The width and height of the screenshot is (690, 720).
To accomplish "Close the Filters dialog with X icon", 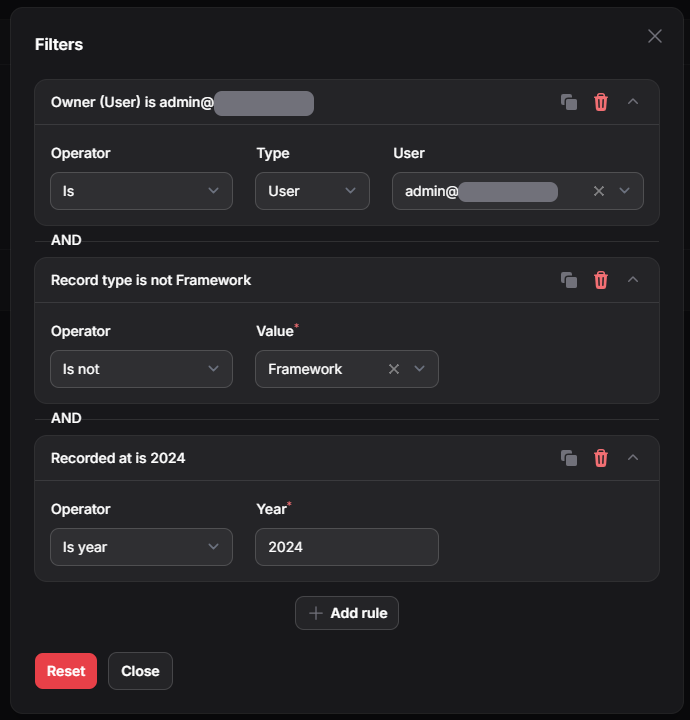I will [x=655, y=36].
